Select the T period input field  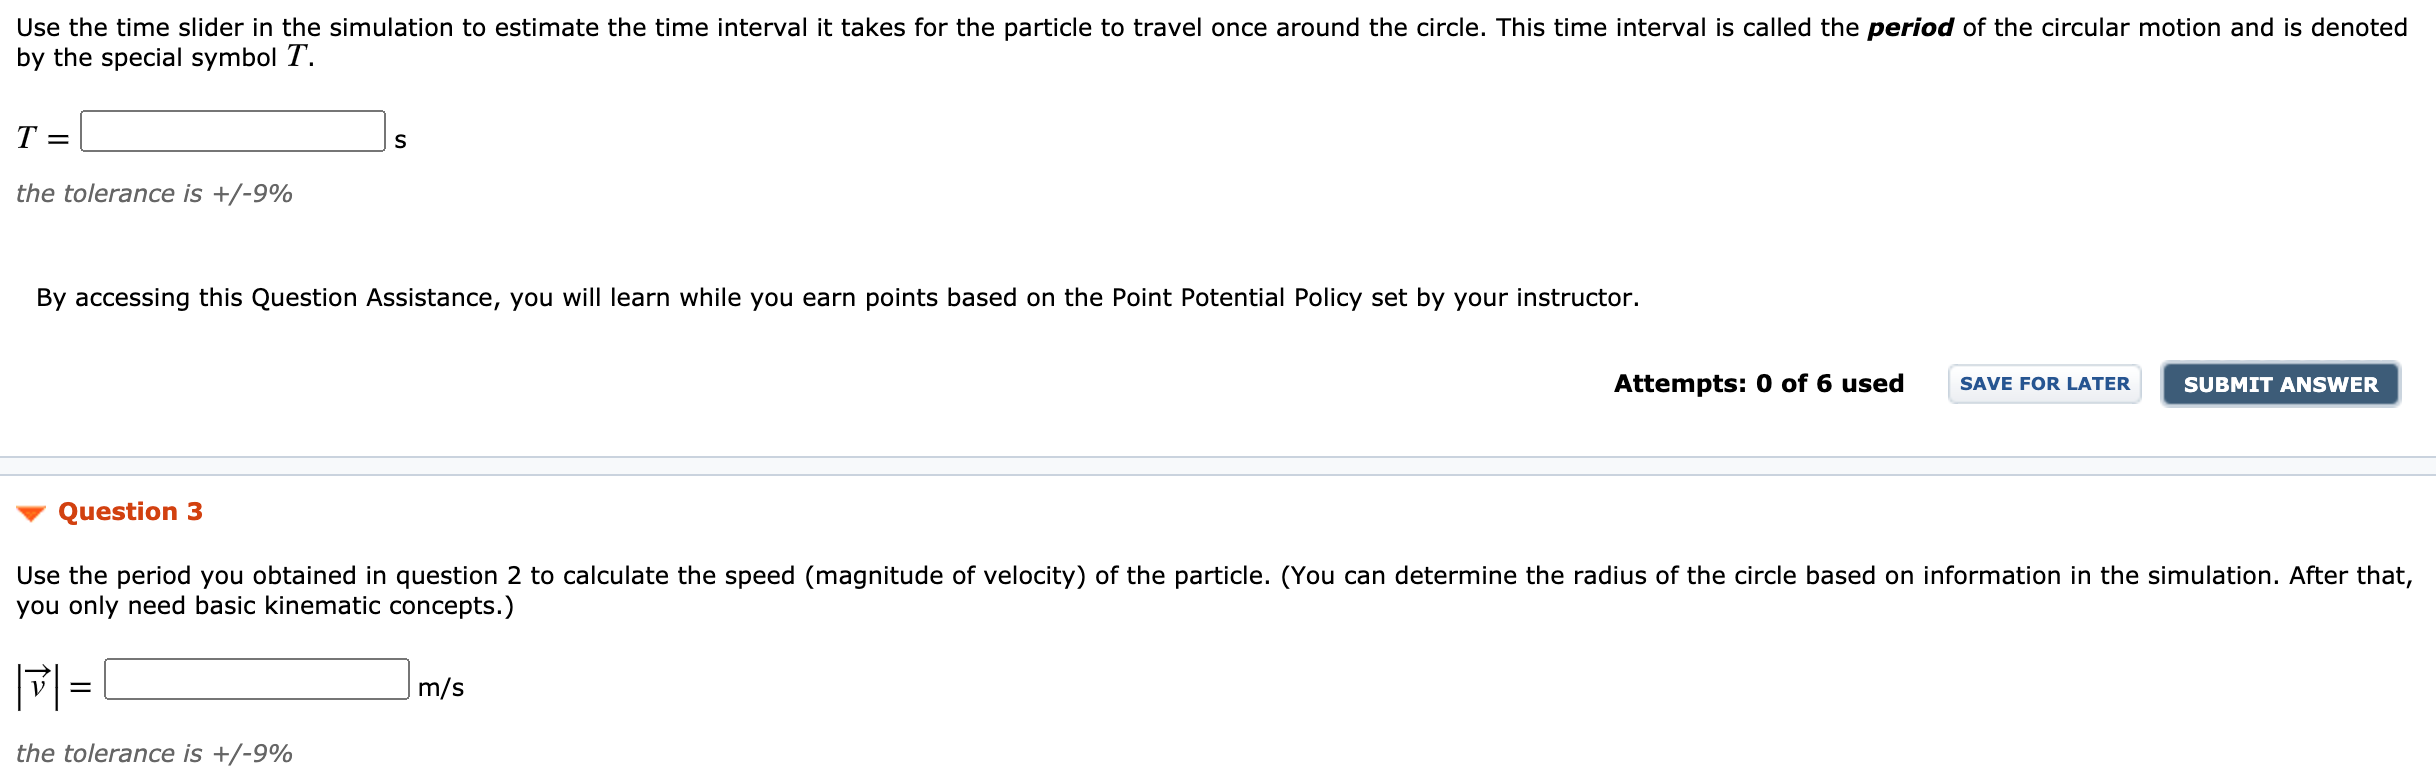pos(232,129)
